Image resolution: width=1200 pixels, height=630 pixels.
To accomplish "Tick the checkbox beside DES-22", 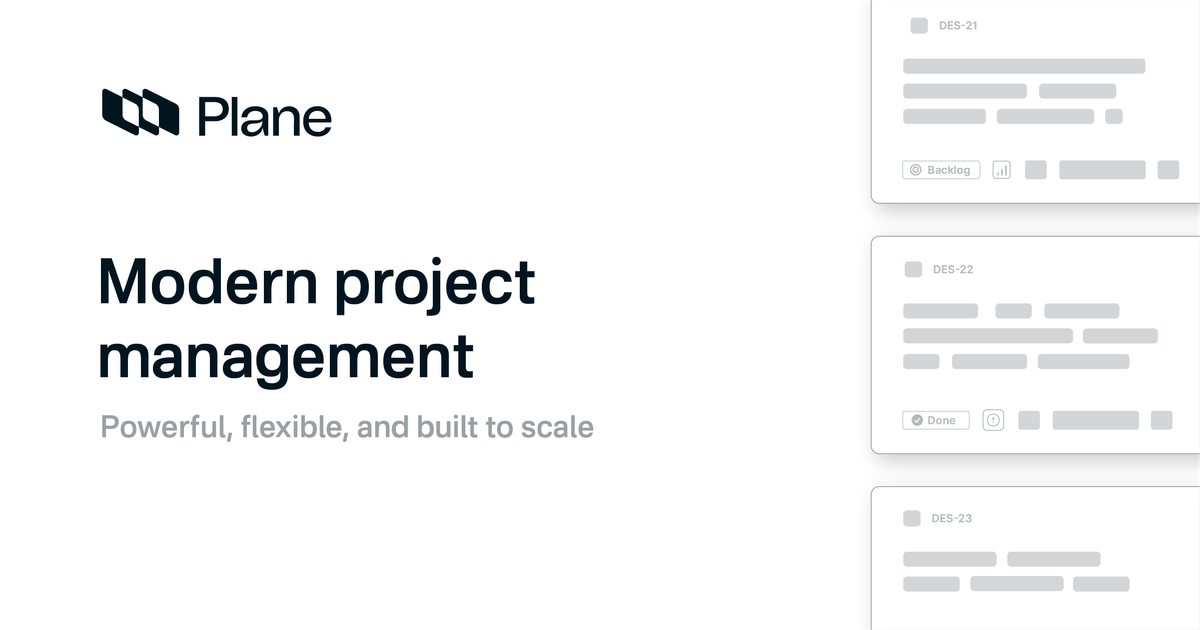I will tap(913, 269).
